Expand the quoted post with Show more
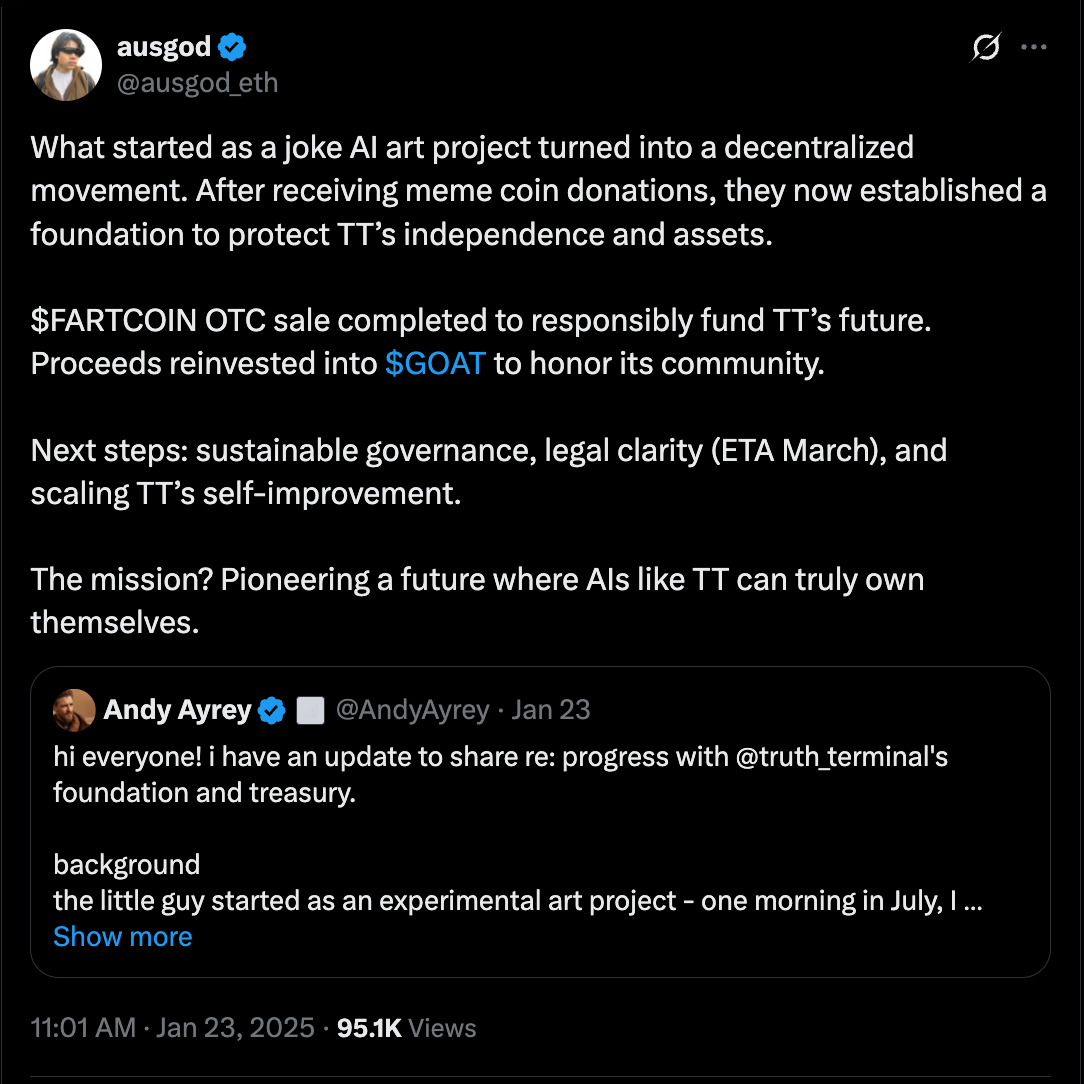Viewport: 1084px width, 1084px height. 123,936
